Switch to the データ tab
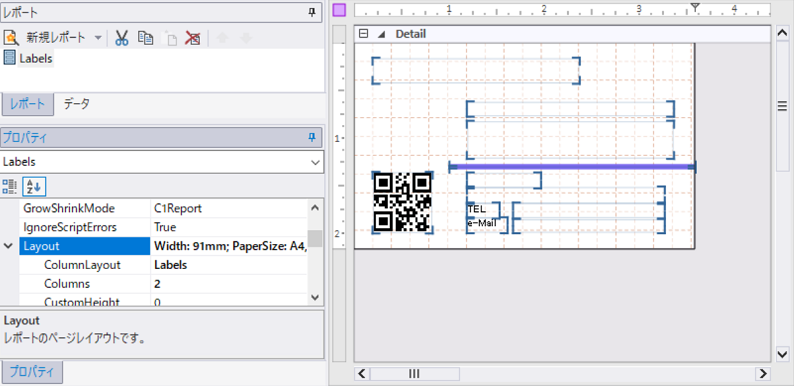The width and height of the screenshot is (794, 386). point(76,104)
